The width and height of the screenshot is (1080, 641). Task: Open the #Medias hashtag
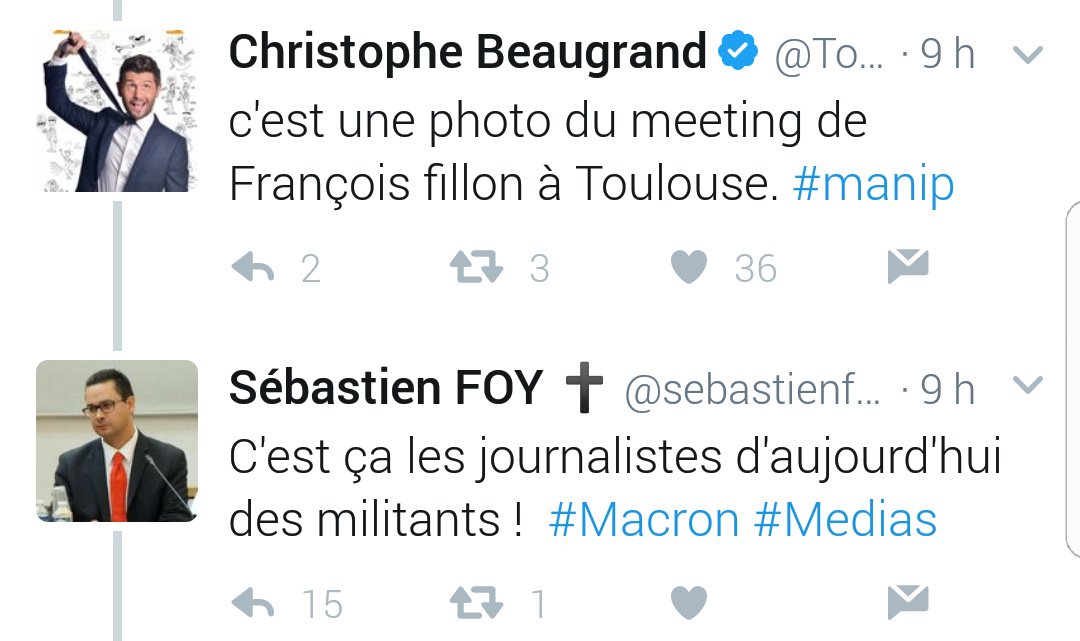point(846,521)
